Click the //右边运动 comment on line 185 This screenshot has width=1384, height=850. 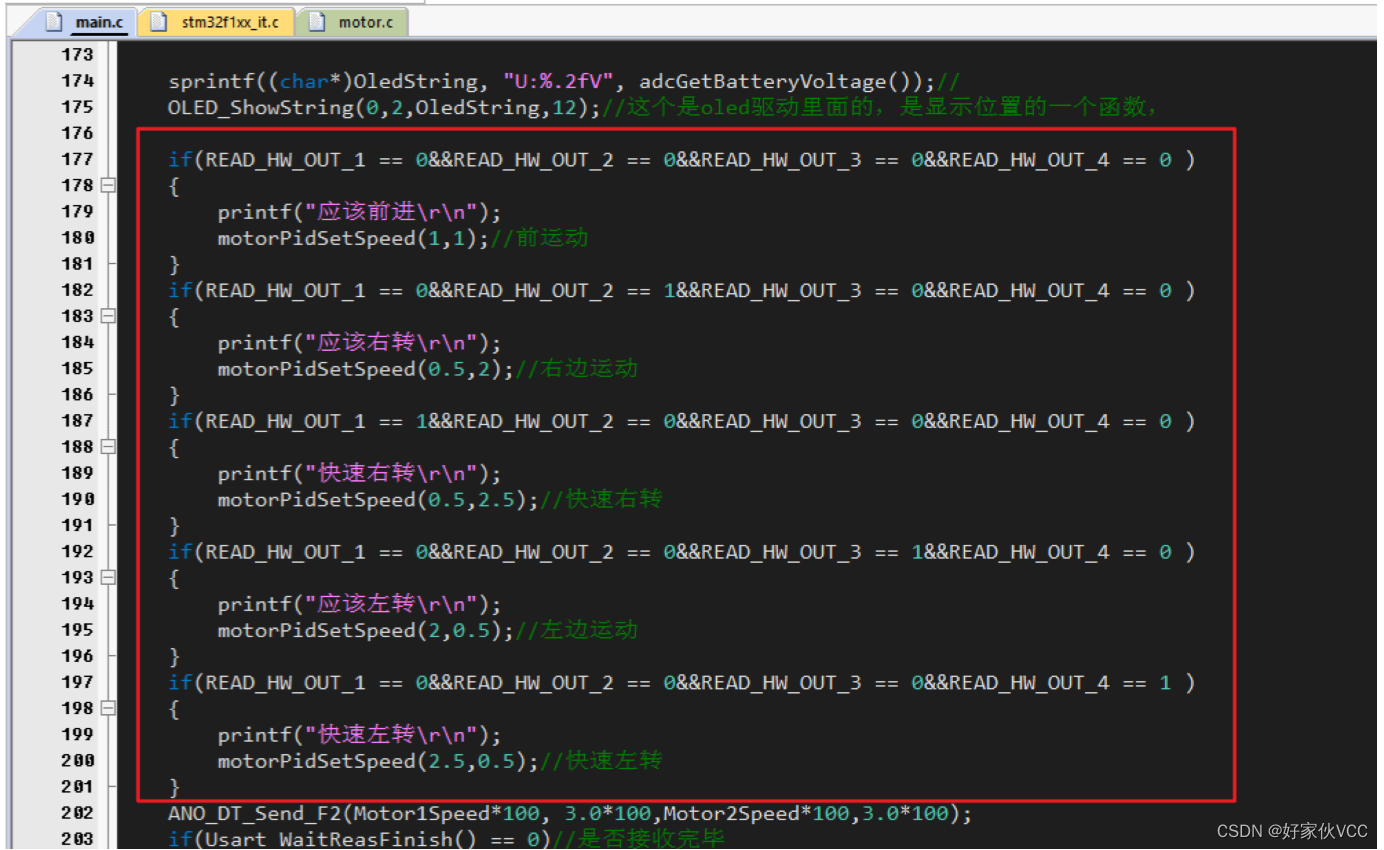pos(577,369)
